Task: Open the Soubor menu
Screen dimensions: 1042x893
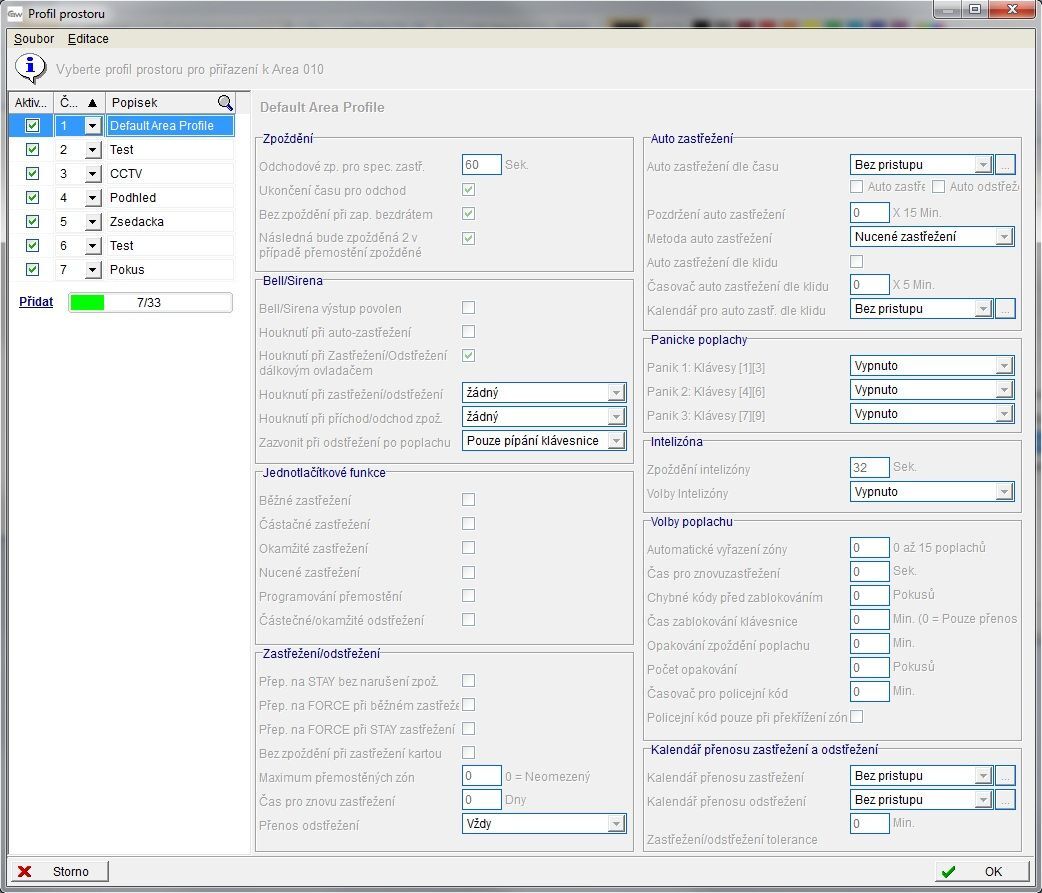Action: pos(34,39)
